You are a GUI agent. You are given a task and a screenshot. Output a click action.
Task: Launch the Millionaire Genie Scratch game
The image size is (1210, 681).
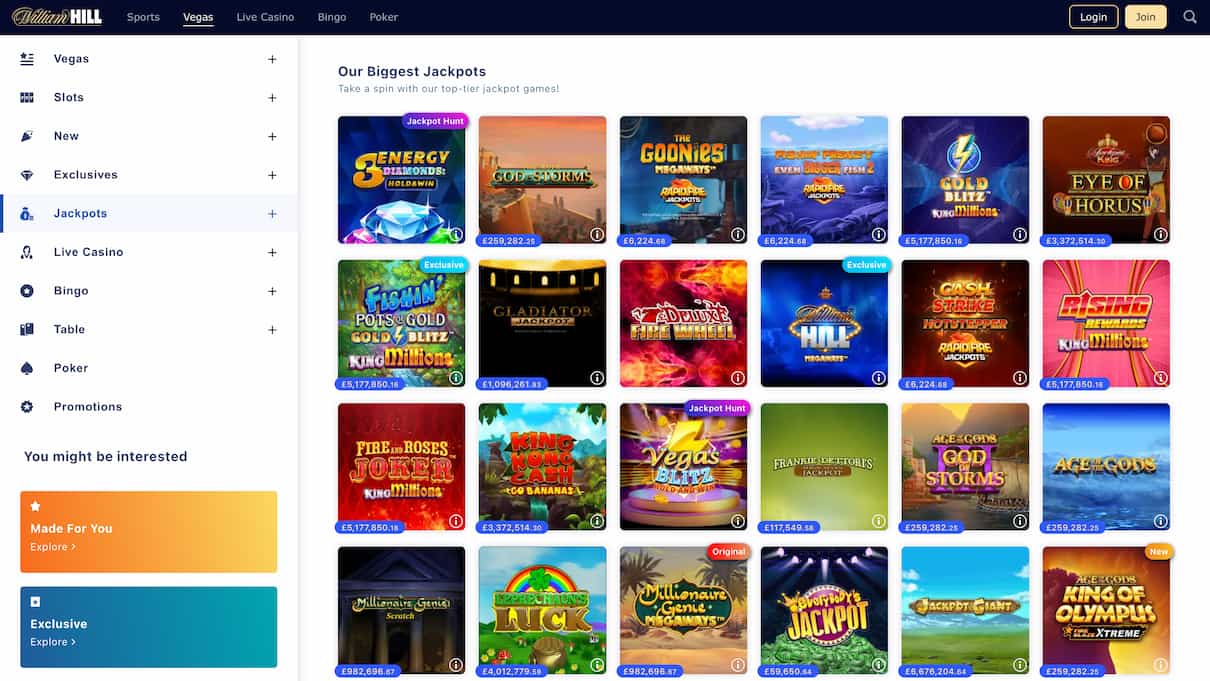tap(401, 611)
